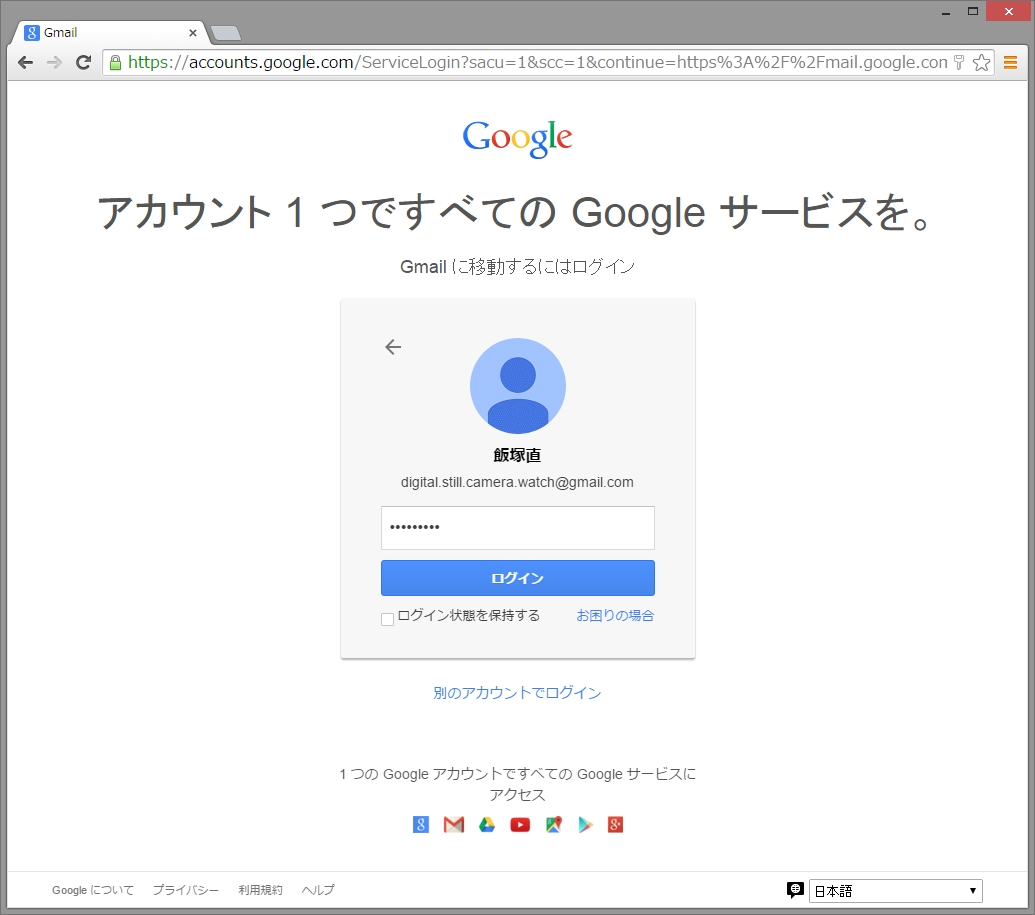Reload the page with the refresh icon
This screenshot has width=1035, height=915.
83,63
